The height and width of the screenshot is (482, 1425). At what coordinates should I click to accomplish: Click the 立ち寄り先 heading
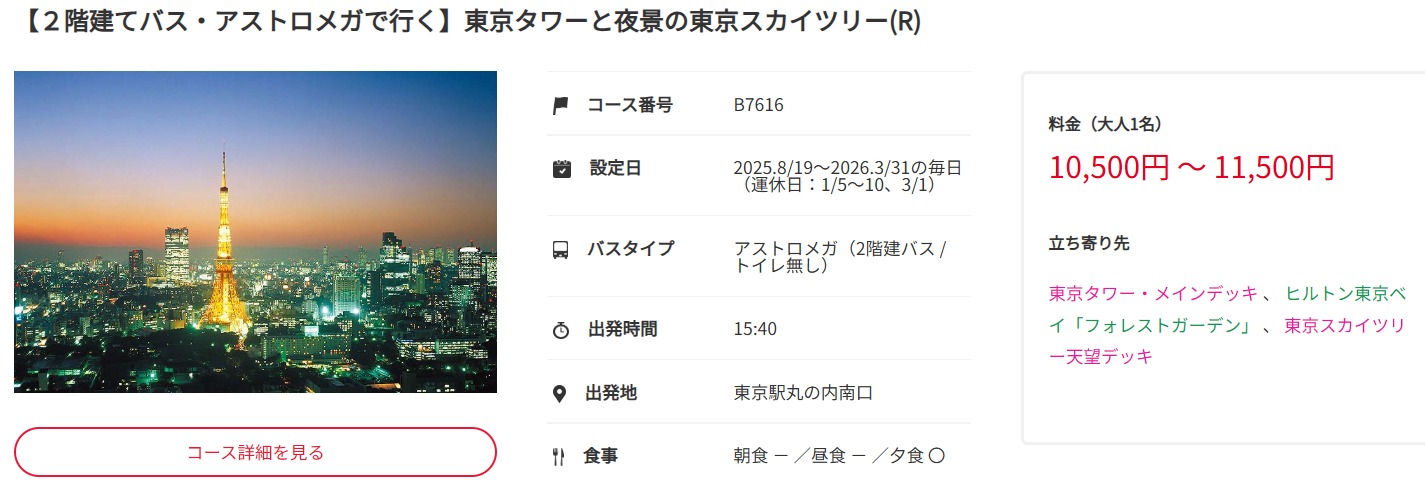(1089, 243)
